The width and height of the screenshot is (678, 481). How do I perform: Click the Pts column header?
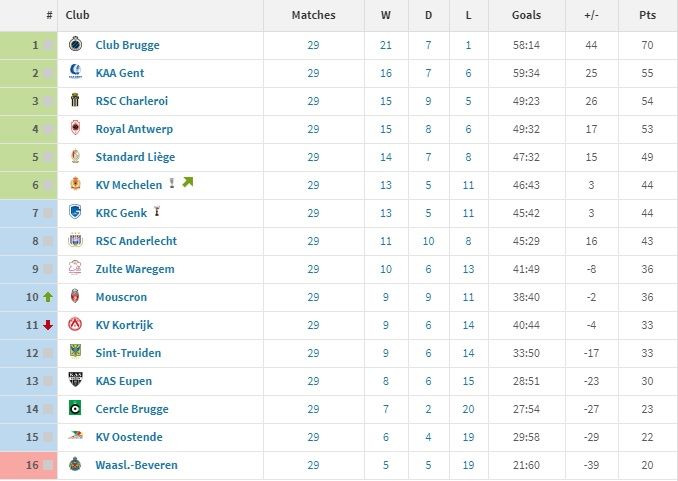(x=647, y=15)
